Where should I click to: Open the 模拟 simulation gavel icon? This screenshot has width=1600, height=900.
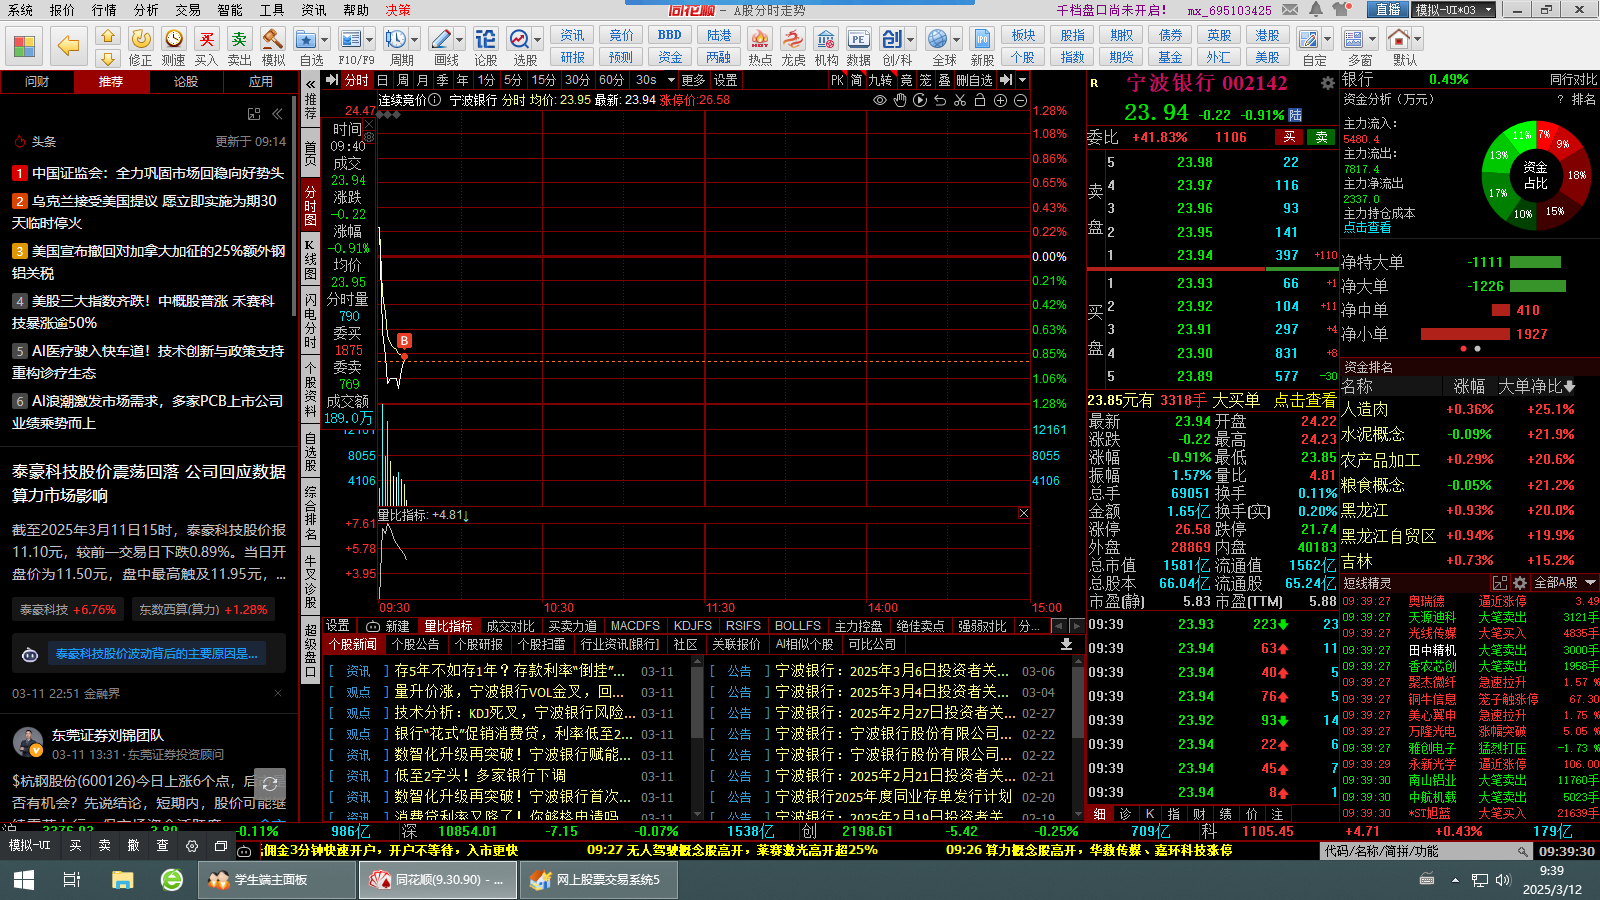(273, 46)
